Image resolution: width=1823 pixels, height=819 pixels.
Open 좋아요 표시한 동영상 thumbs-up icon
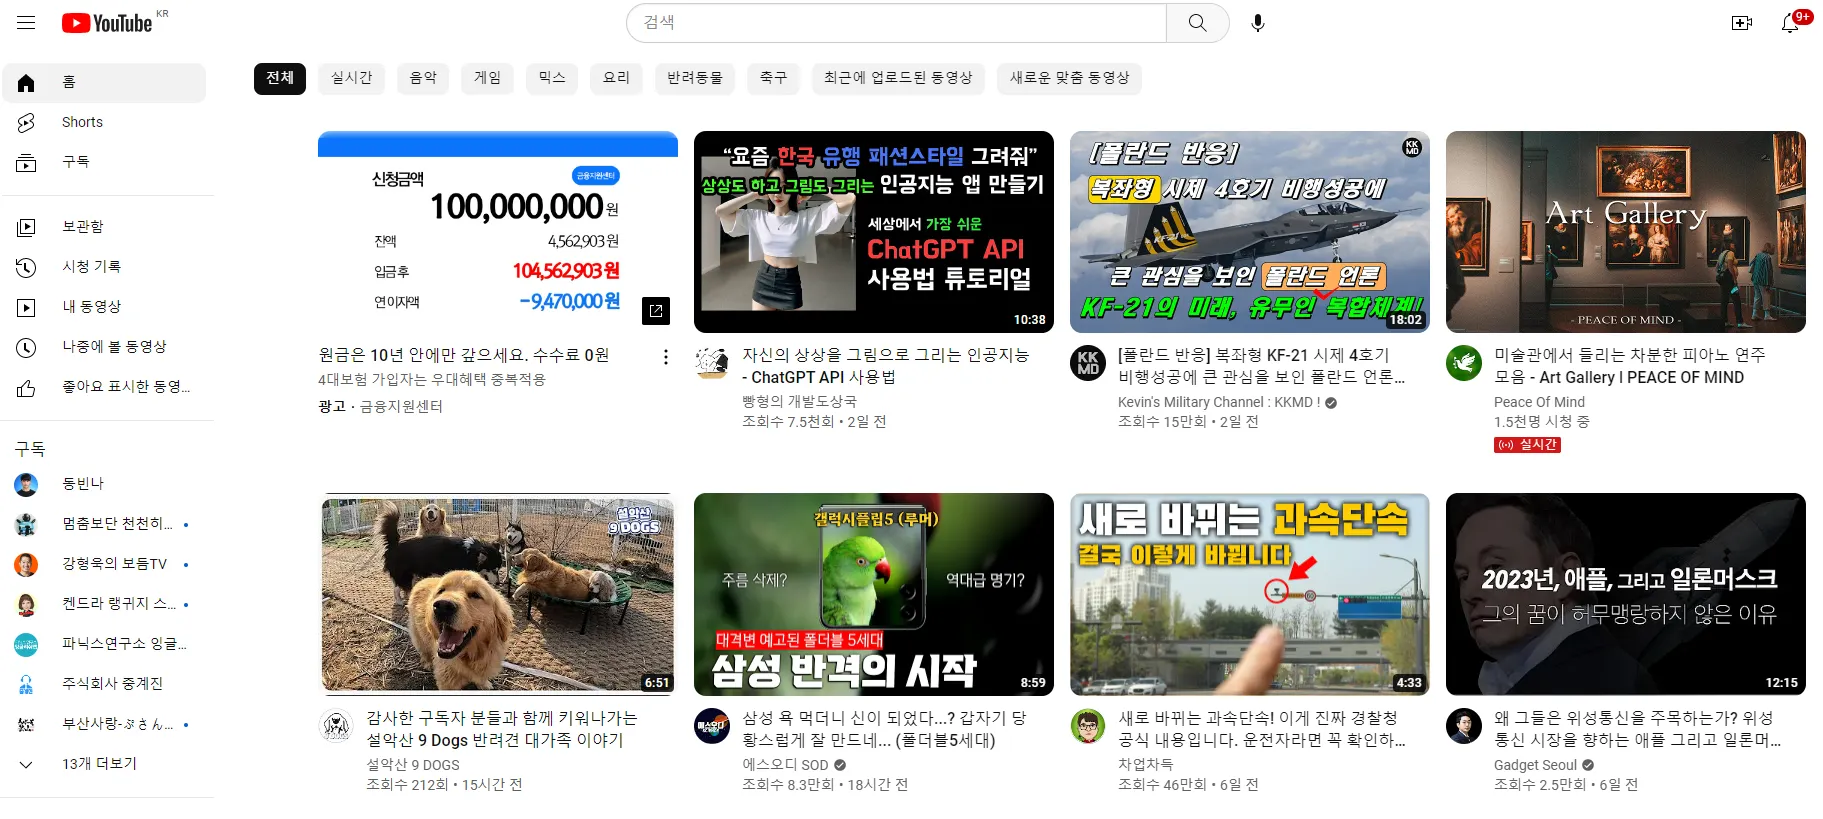[x=26, y=388]
